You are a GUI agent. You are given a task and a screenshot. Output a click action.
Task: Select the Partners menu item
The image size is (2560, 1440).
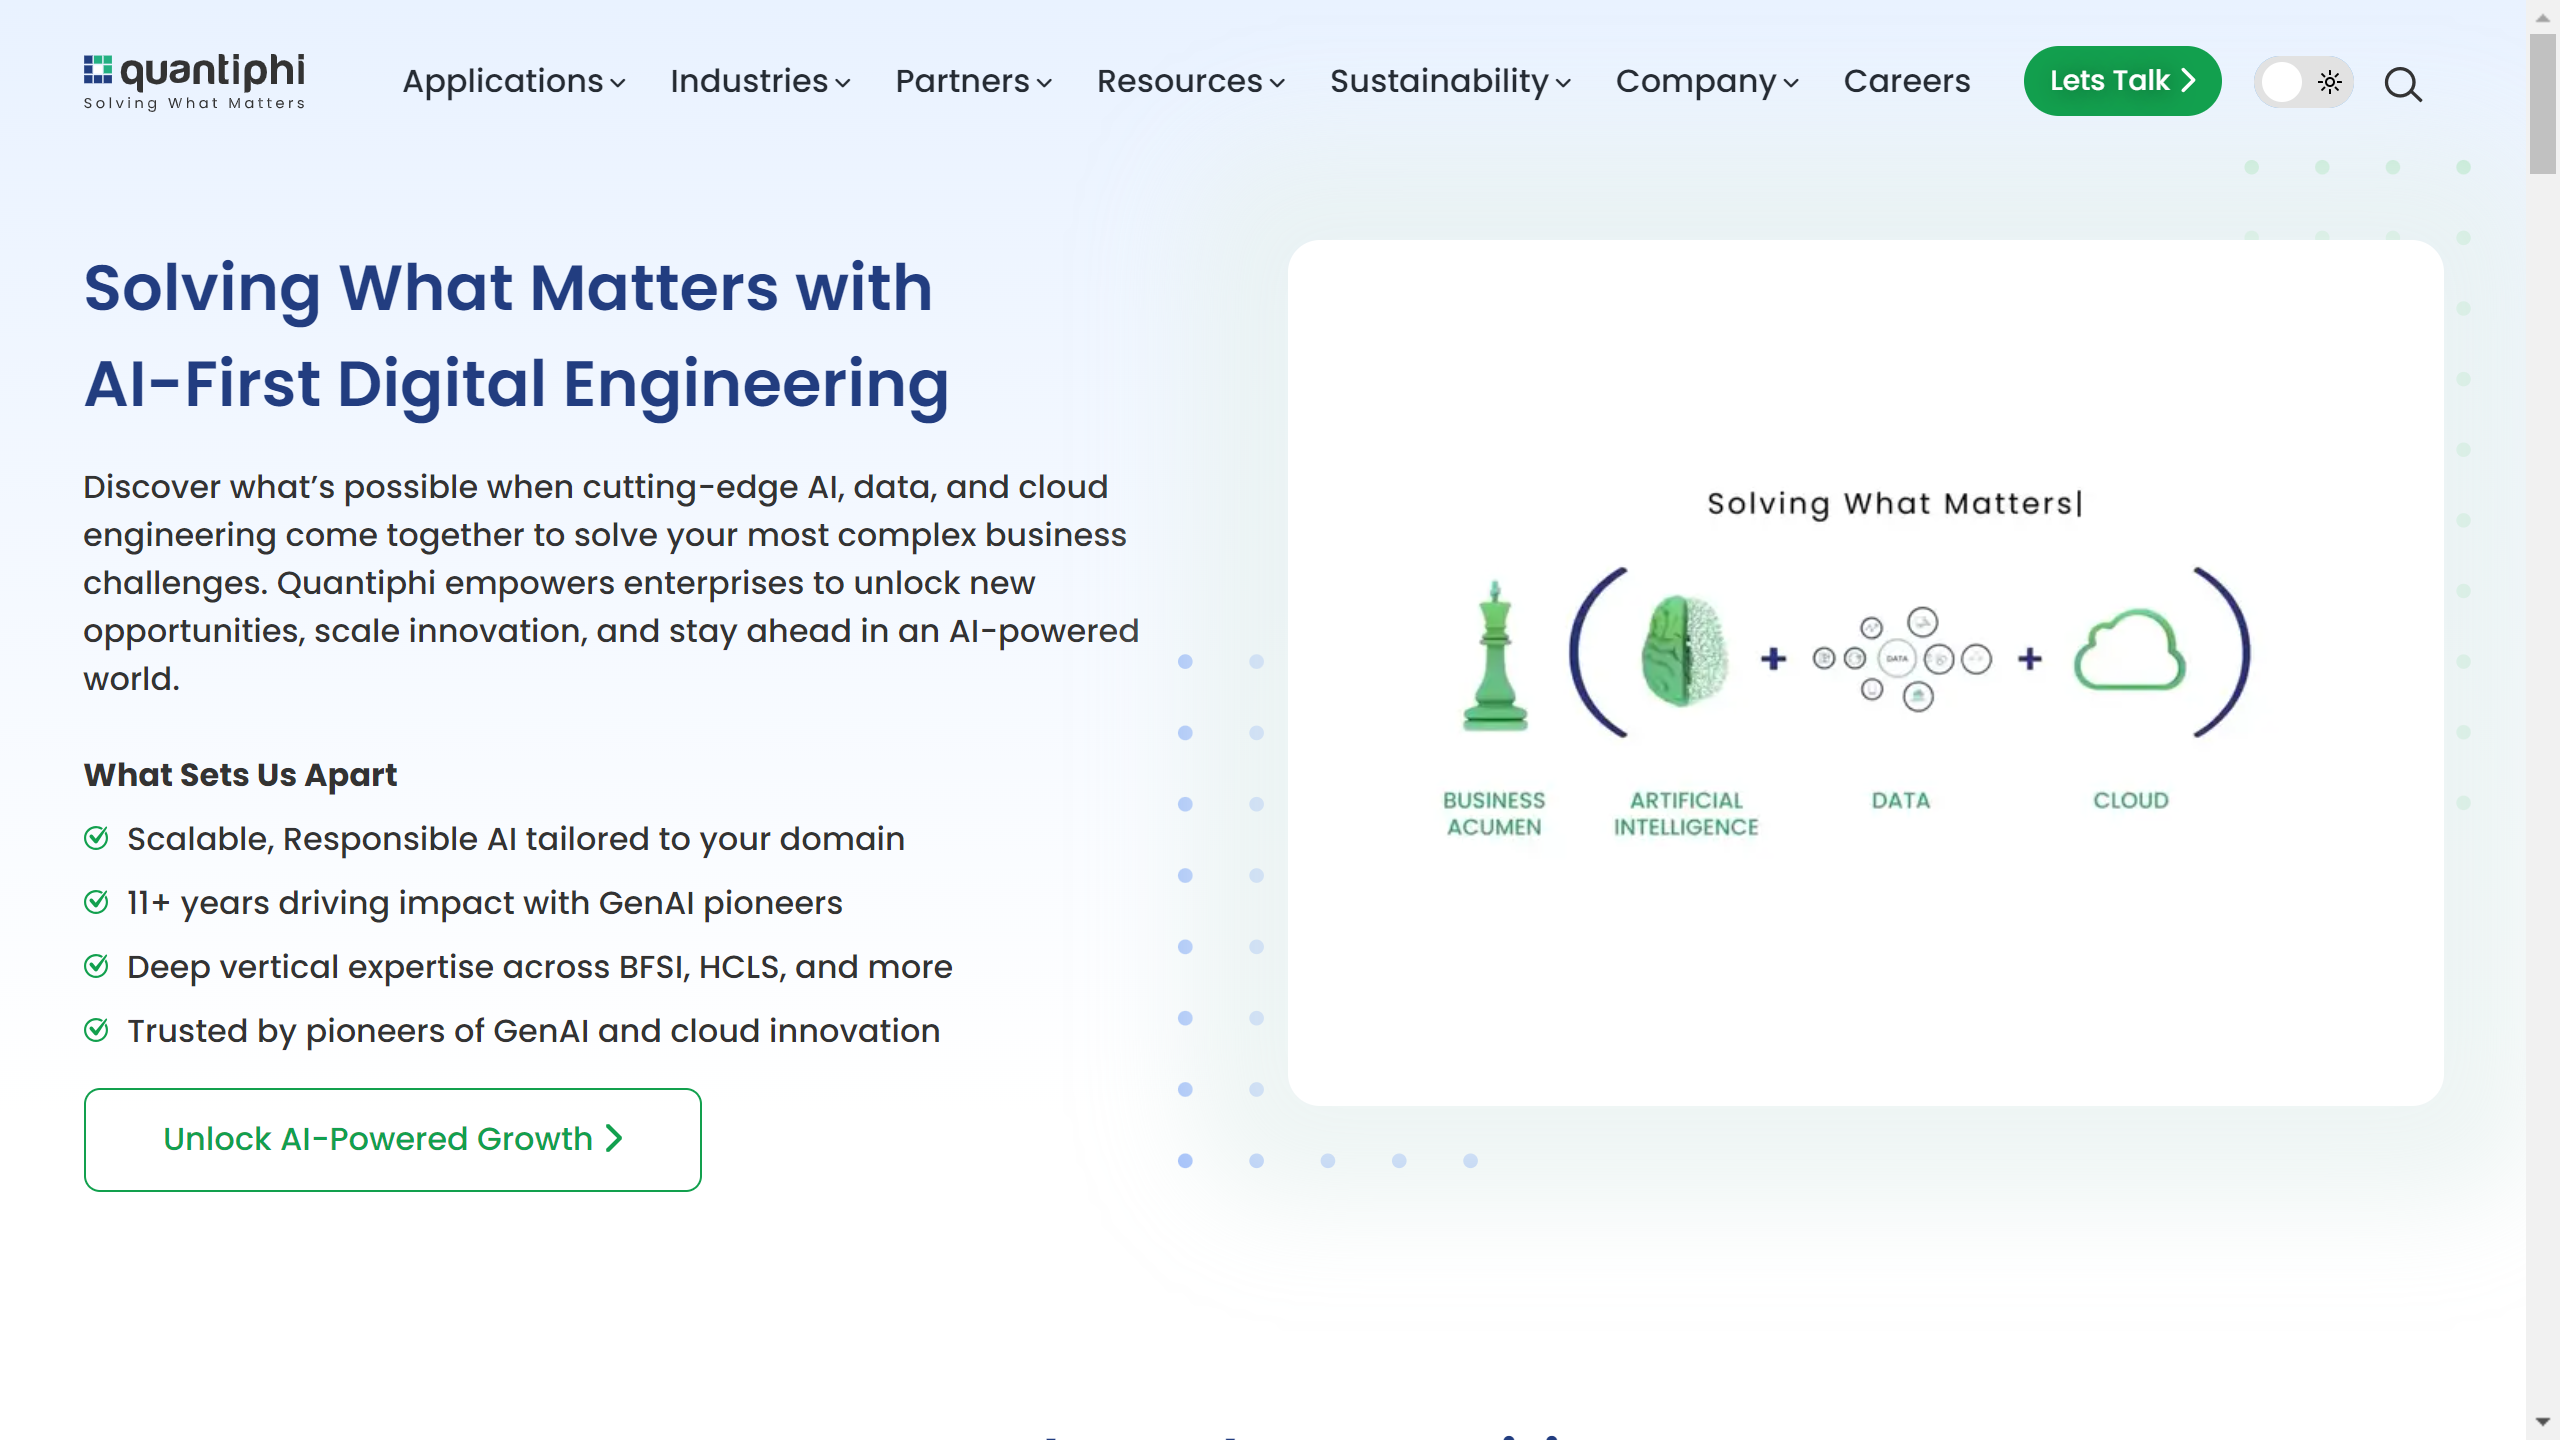tap(961, 81)
